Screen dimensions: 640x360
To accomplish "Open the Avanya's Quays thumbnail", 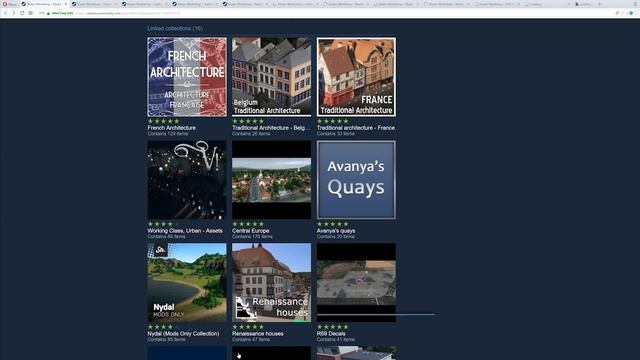I will click(x=356, y=180).
